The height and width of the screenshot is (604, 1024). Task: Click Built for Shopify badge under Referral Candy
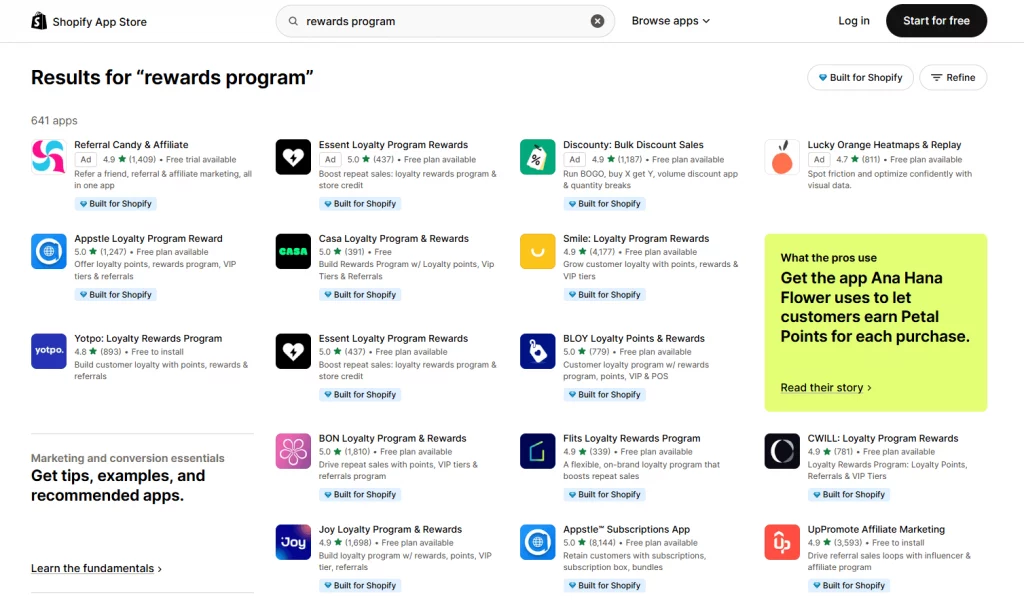click(115, 204)
